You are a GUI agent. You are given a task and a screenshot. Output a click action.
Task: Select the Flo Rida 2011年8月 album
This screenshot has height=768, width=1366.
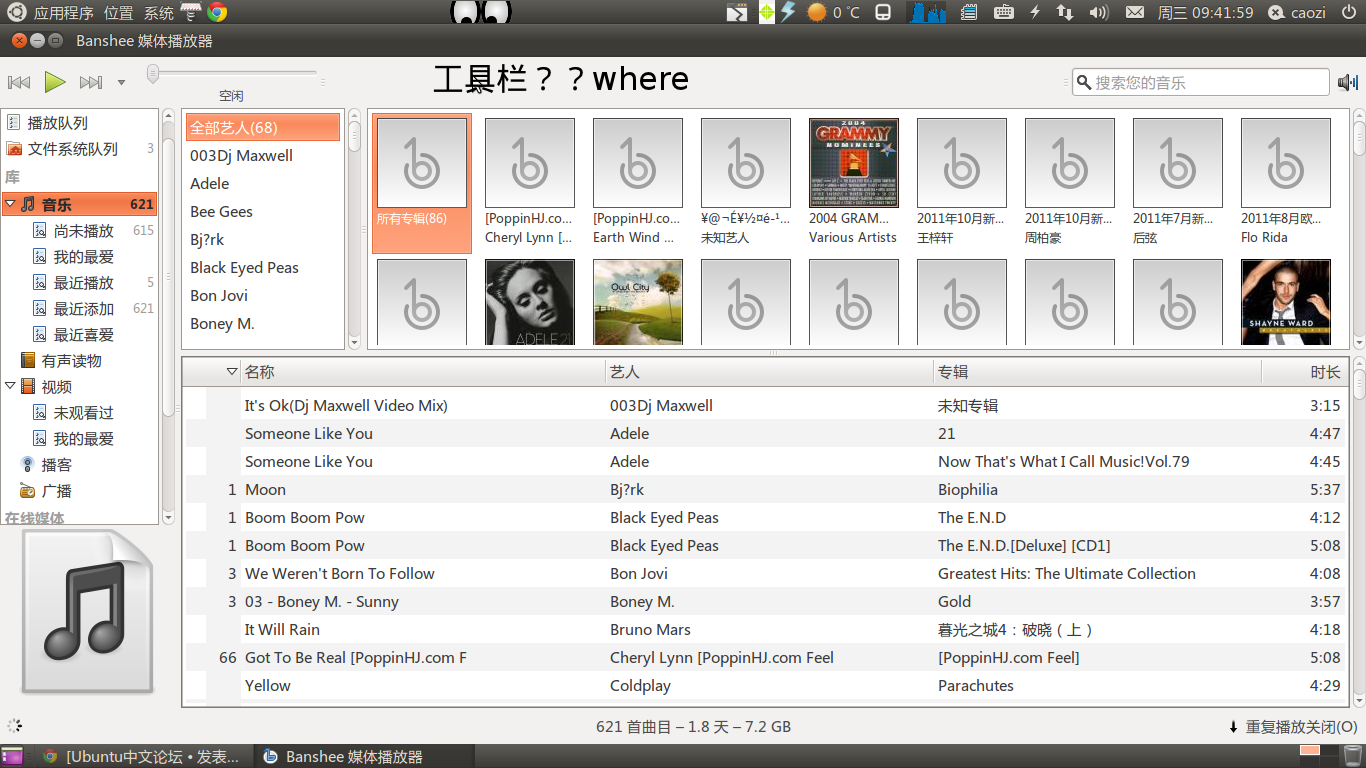(1286, 182)
